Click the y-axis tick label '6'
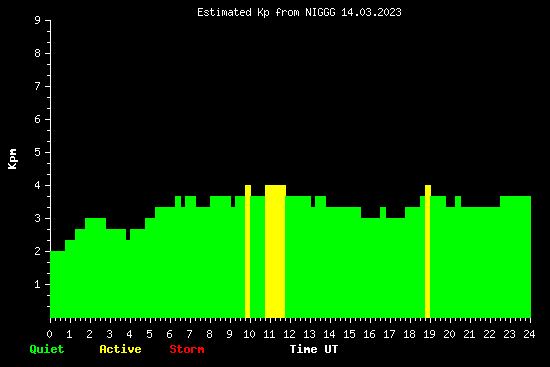The image size is (550, 367). pos(38,119)
